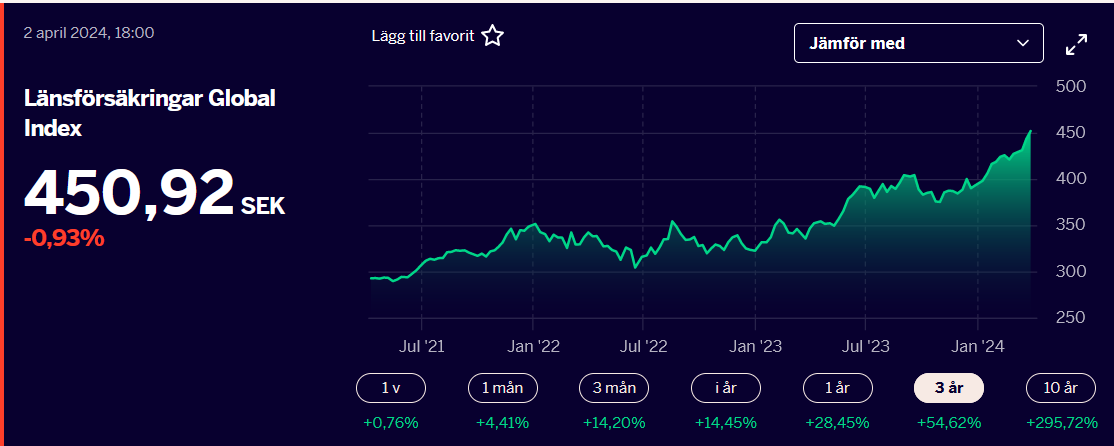Click the +14,45% year-to-date return
Image resolution: width=1114 pixels, height=446 pixels.
pyautogui.click(x=726, y=423)
